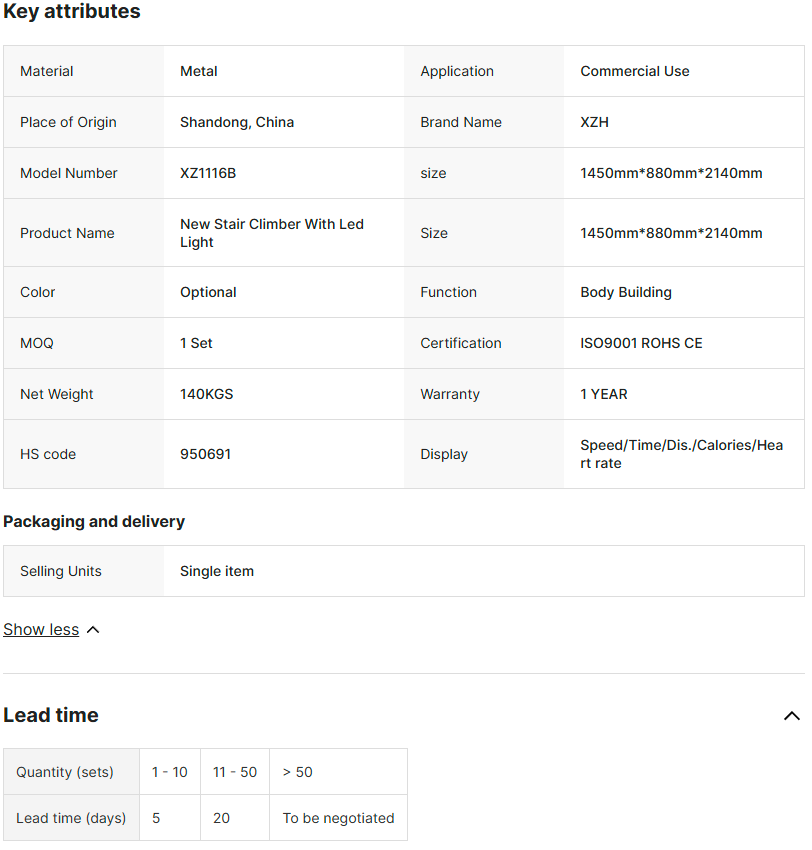Select the Certification value ISO9001 ROHS CE
This screenshot has height=850, width=812.
click(641, 343)
